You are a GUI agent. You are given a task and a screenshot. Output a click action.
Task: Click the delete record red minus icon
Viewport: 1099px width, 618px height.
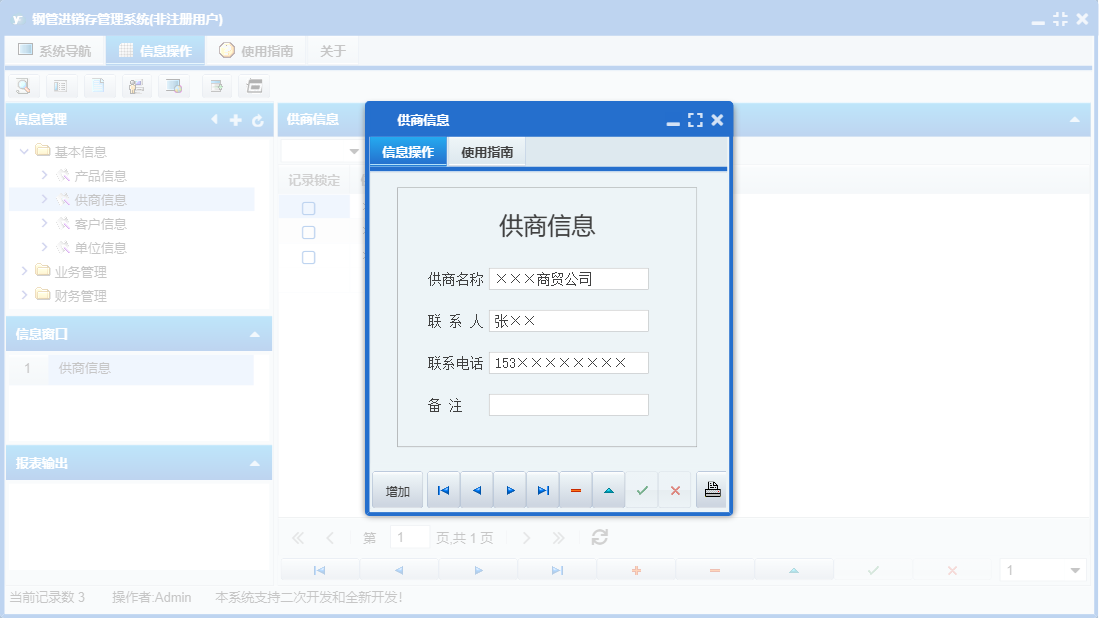pos(576,489)
